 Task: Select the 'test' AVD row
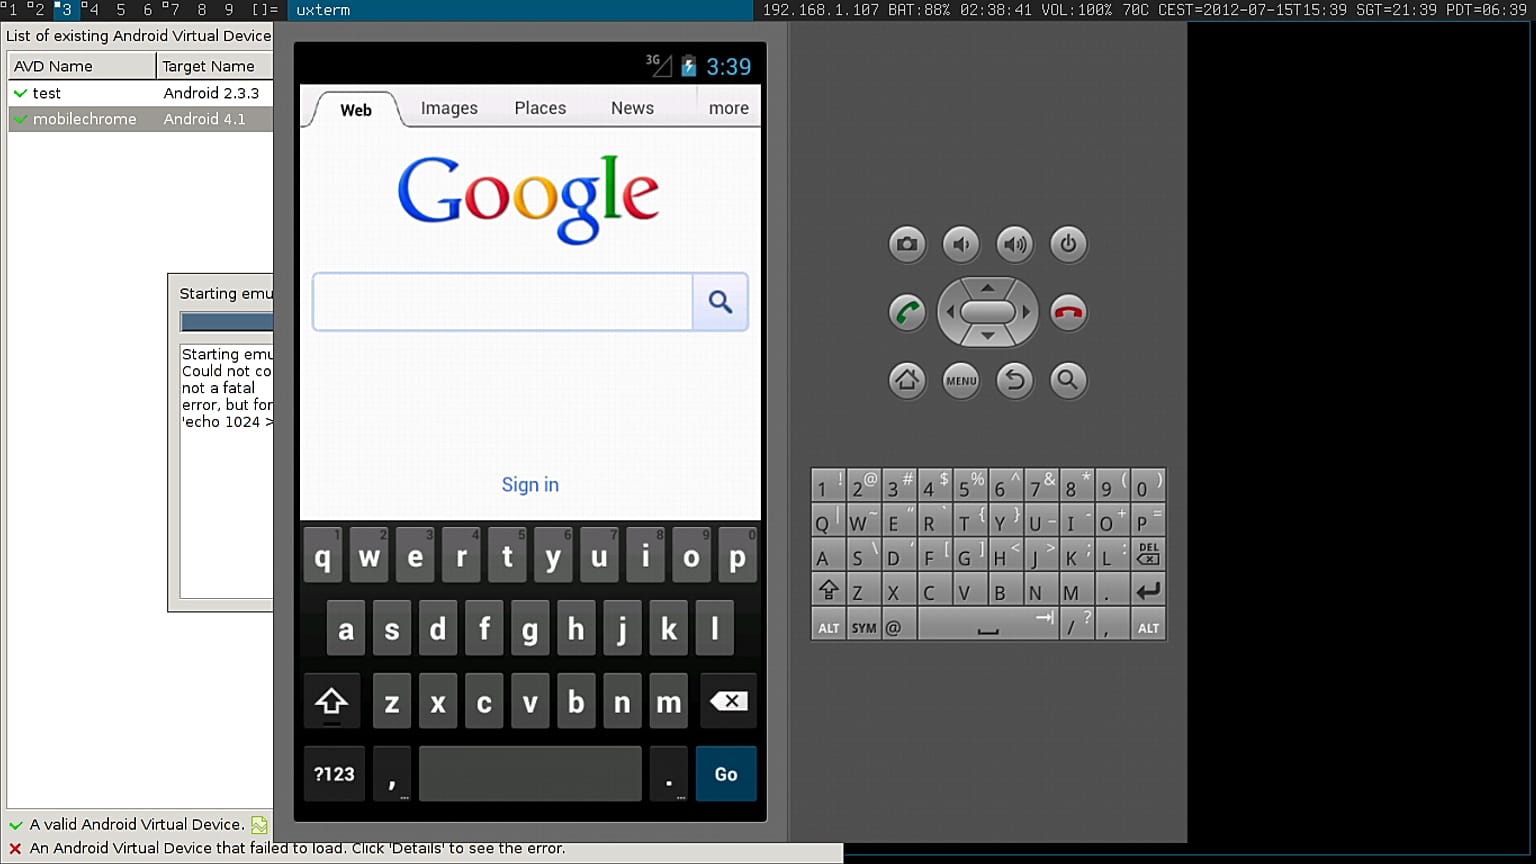[x=141, y=93]
